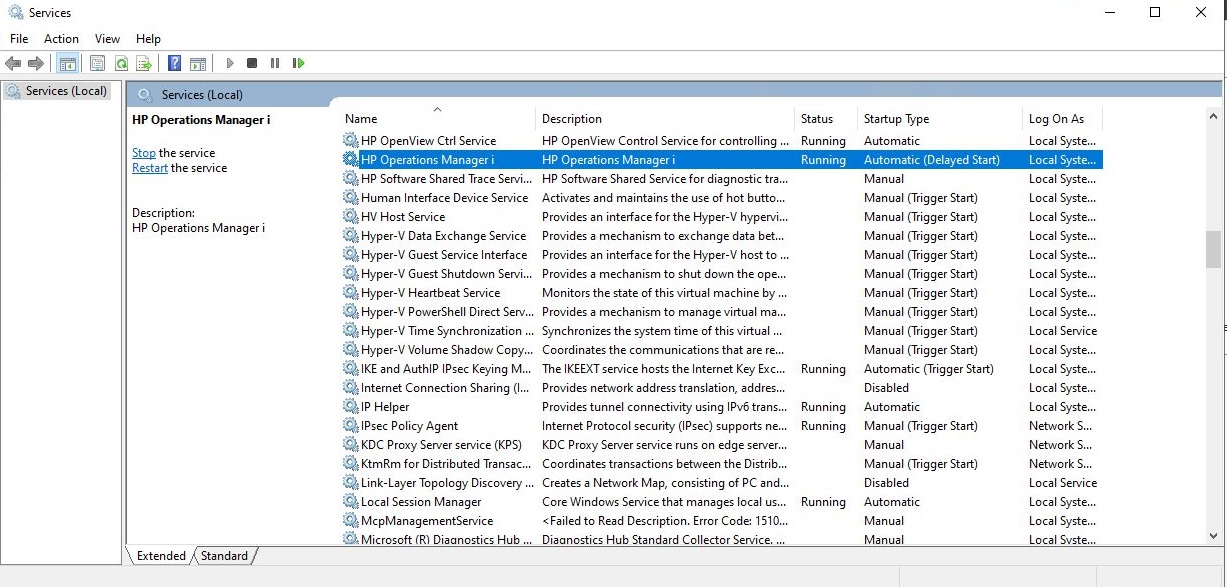
Task: Open the Help menu
Action: click(148, 39)
